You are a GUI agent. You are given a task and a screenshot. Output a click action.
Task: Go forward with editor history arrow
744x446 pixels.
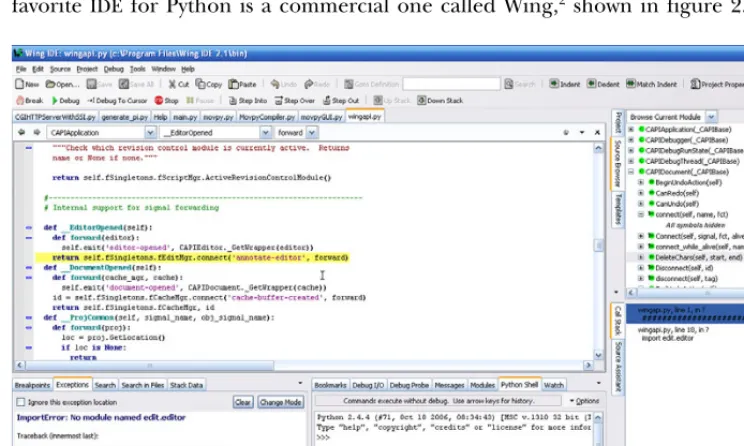(37, 132)
